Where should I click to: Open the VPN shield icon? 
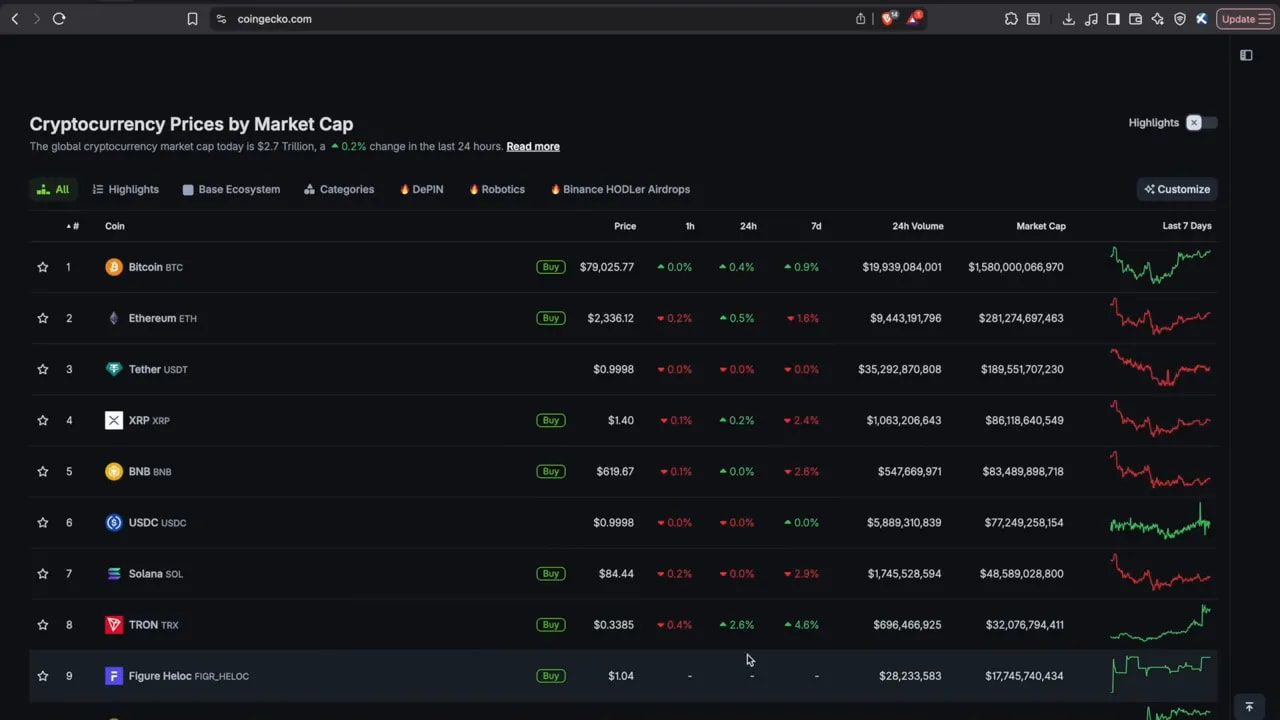pos(1179,19)
